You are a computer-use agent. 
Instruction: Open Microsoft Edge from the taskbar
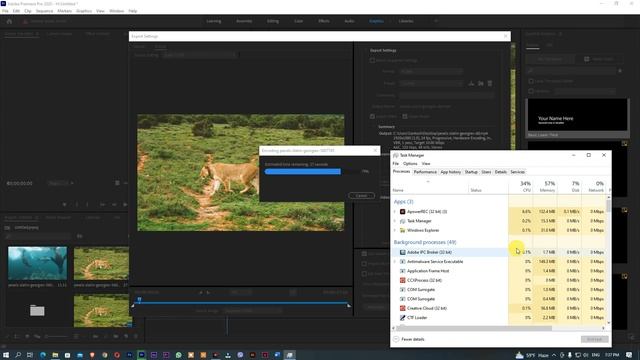pos(43,355)
